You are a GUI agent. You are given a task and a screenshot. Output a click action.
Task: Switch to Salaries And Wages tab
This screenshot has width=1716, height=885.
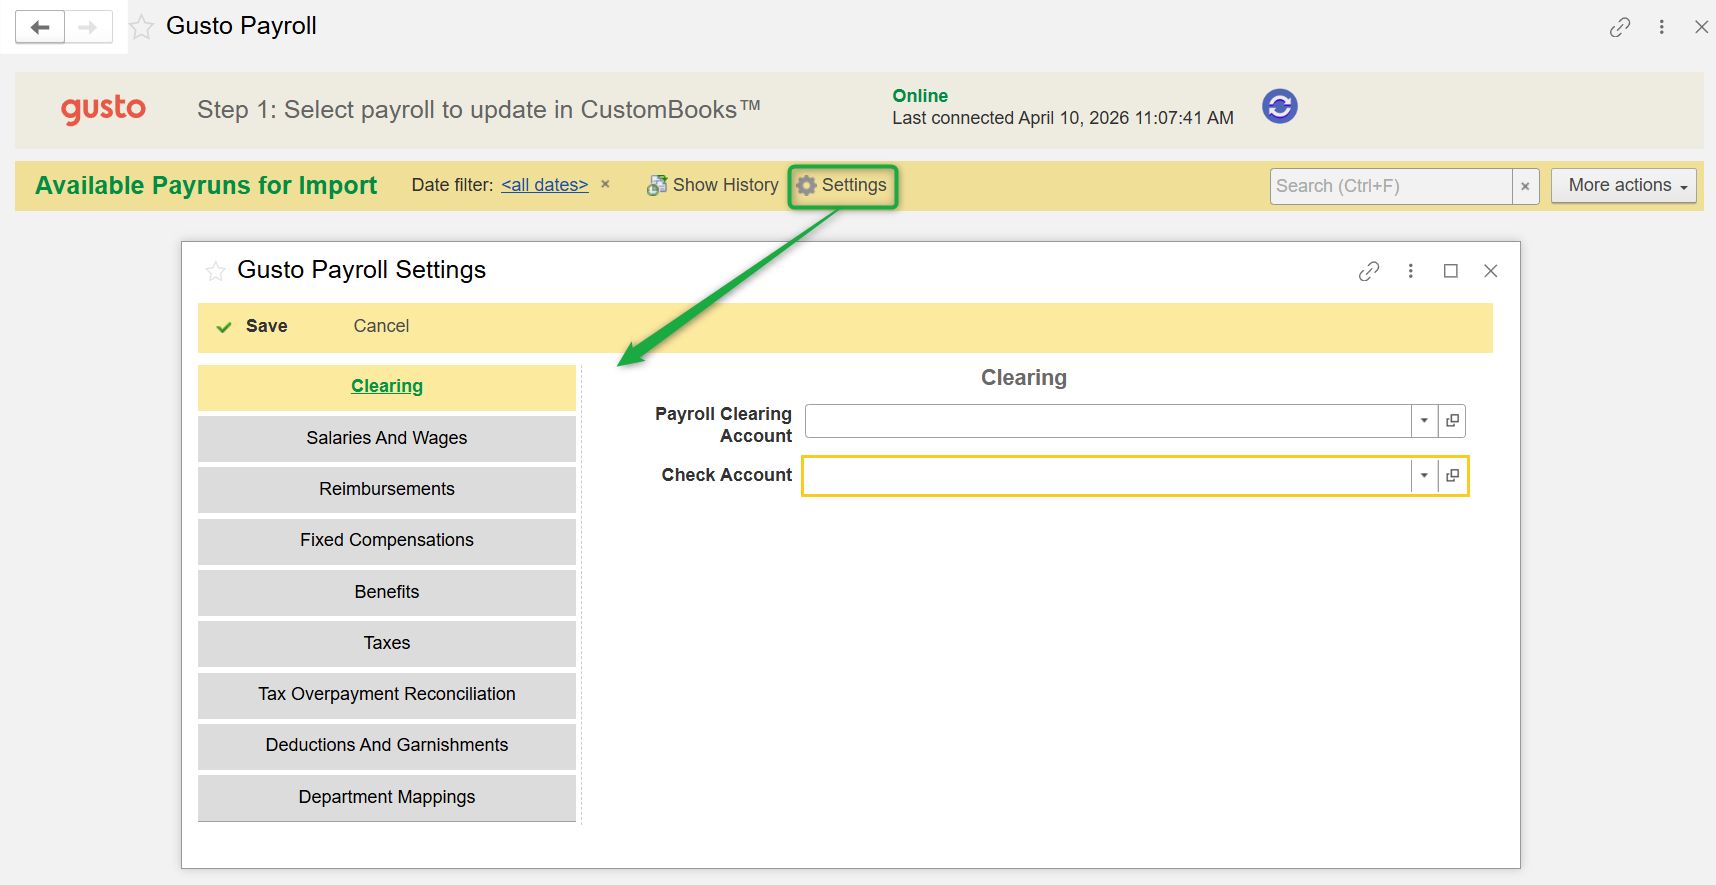pyautogui.click(x=386, y=438)
